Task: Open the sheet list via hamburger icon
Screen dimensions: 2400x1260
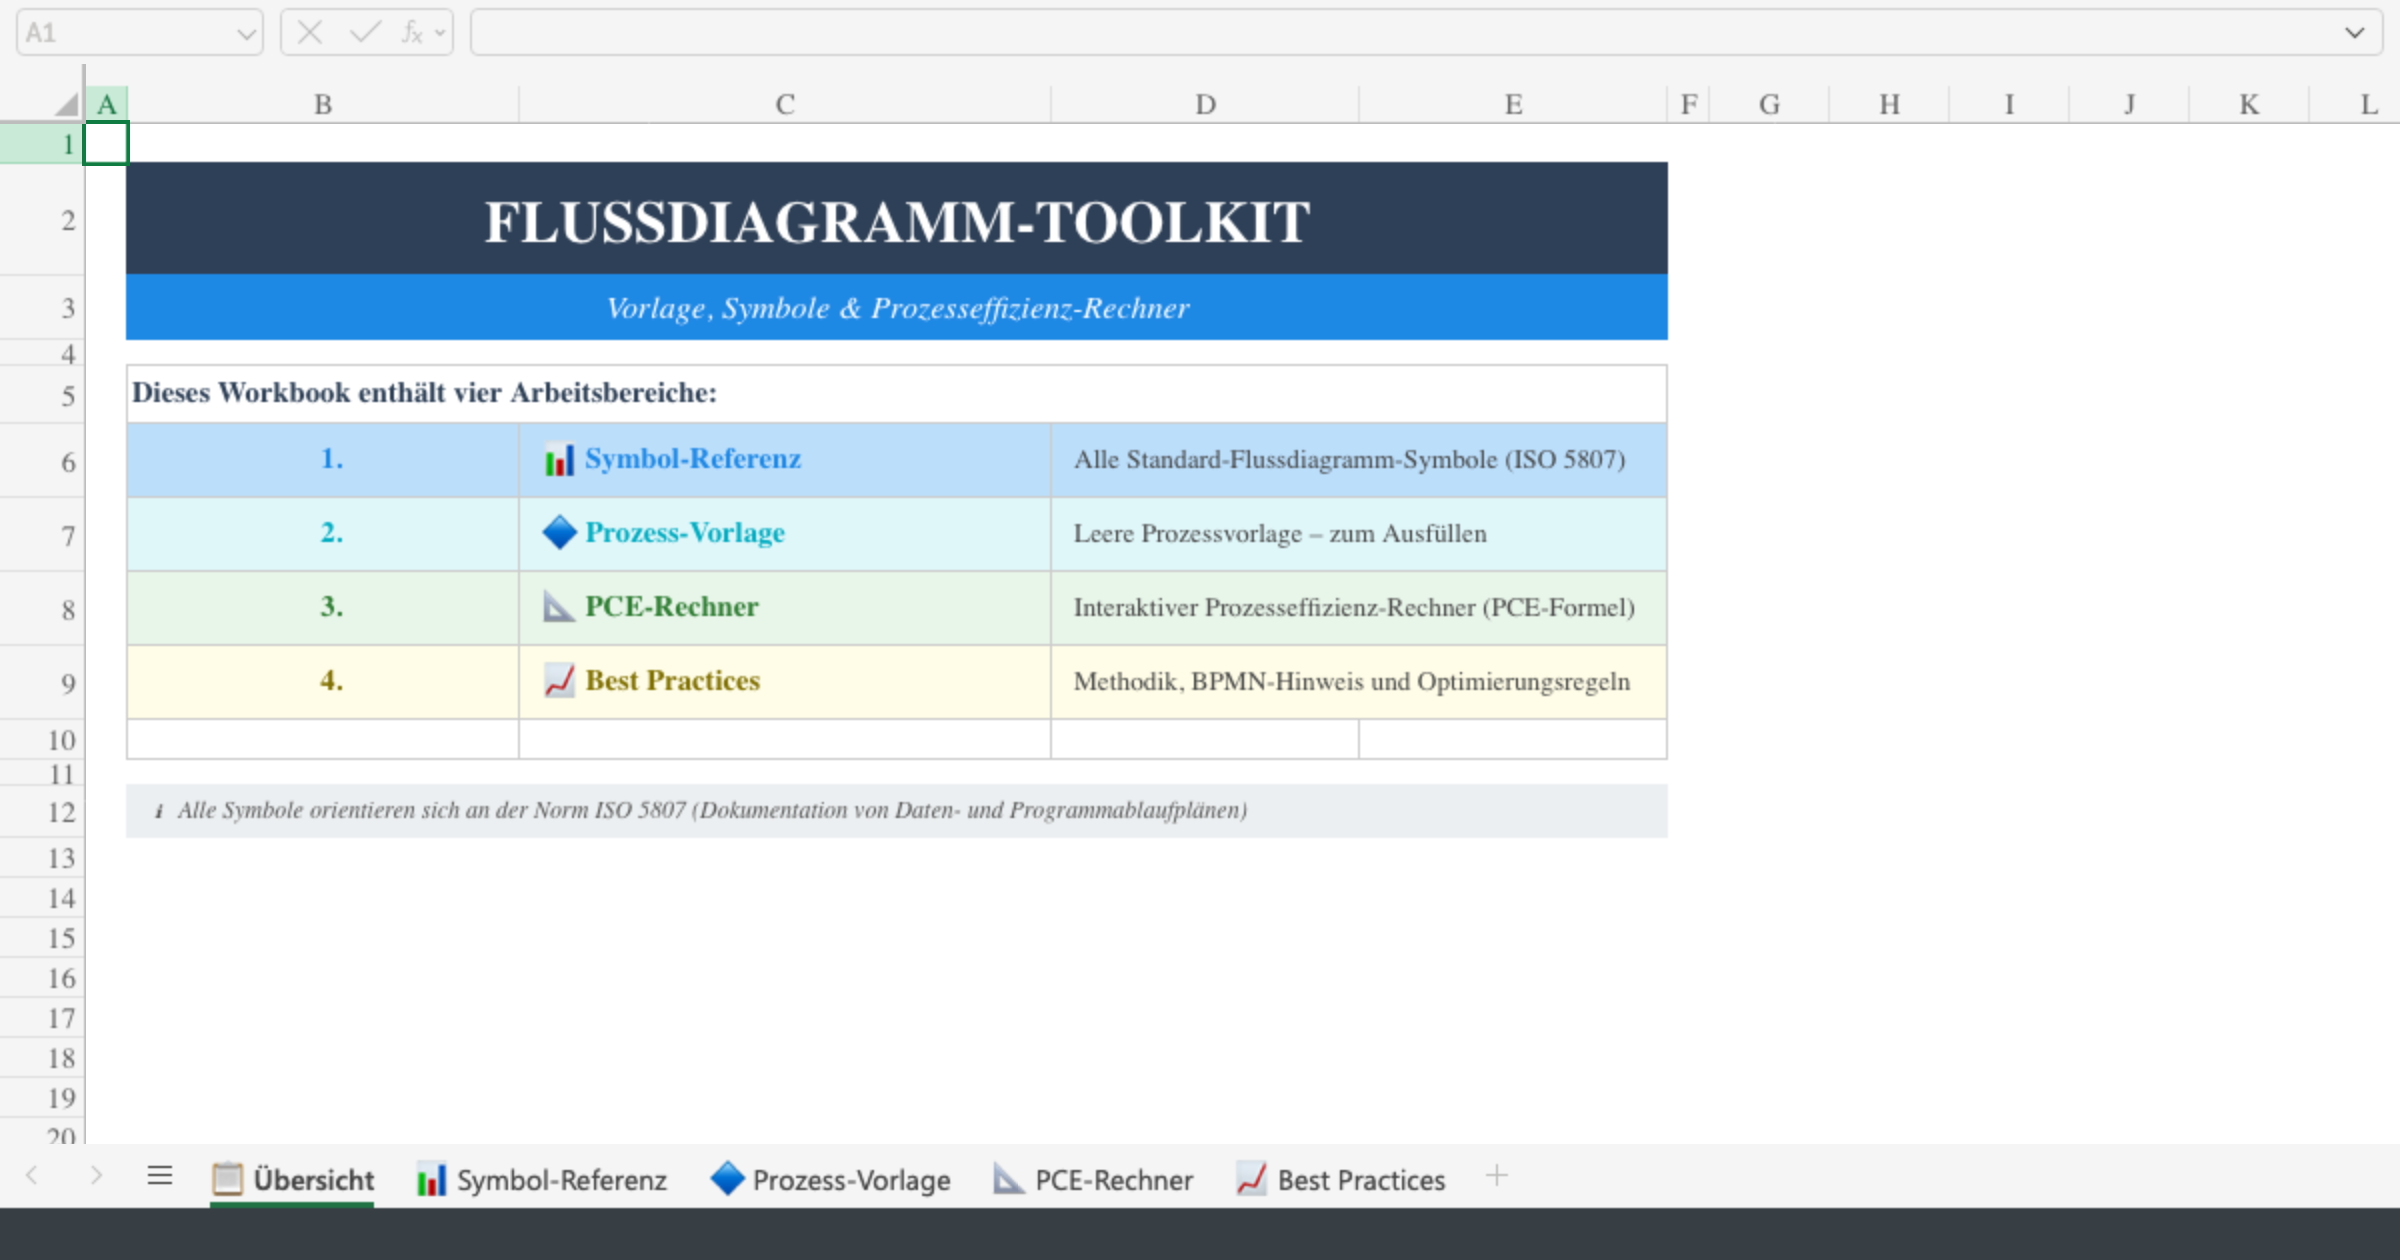Action: (160, 1176)
